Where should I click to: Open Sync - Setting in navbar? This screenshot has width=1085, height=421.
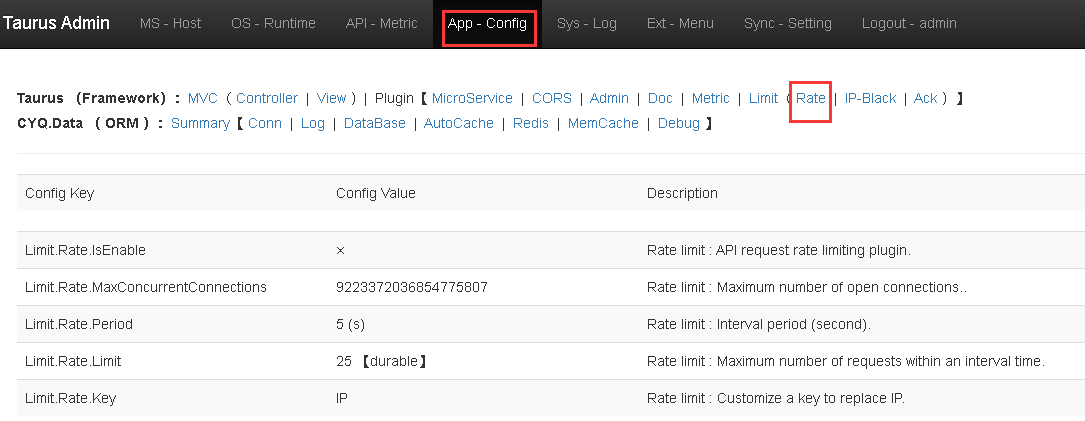click(x=788, y=23)
